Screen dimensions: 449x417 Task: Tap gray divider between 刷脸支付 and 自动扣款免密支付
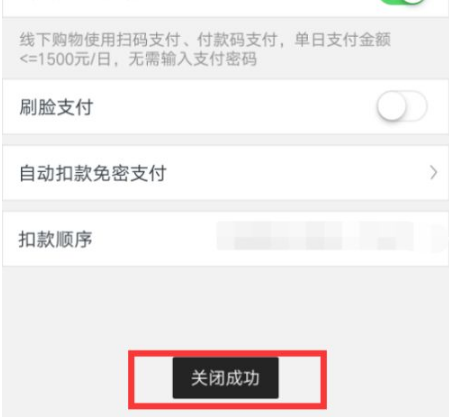tap(225, 140)
